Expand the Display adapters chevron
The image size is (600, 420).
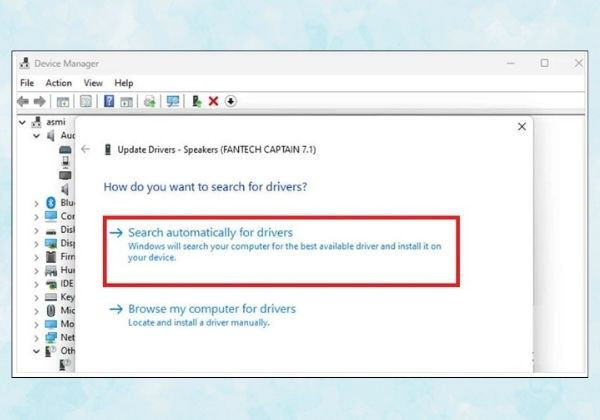pos(36,244)
